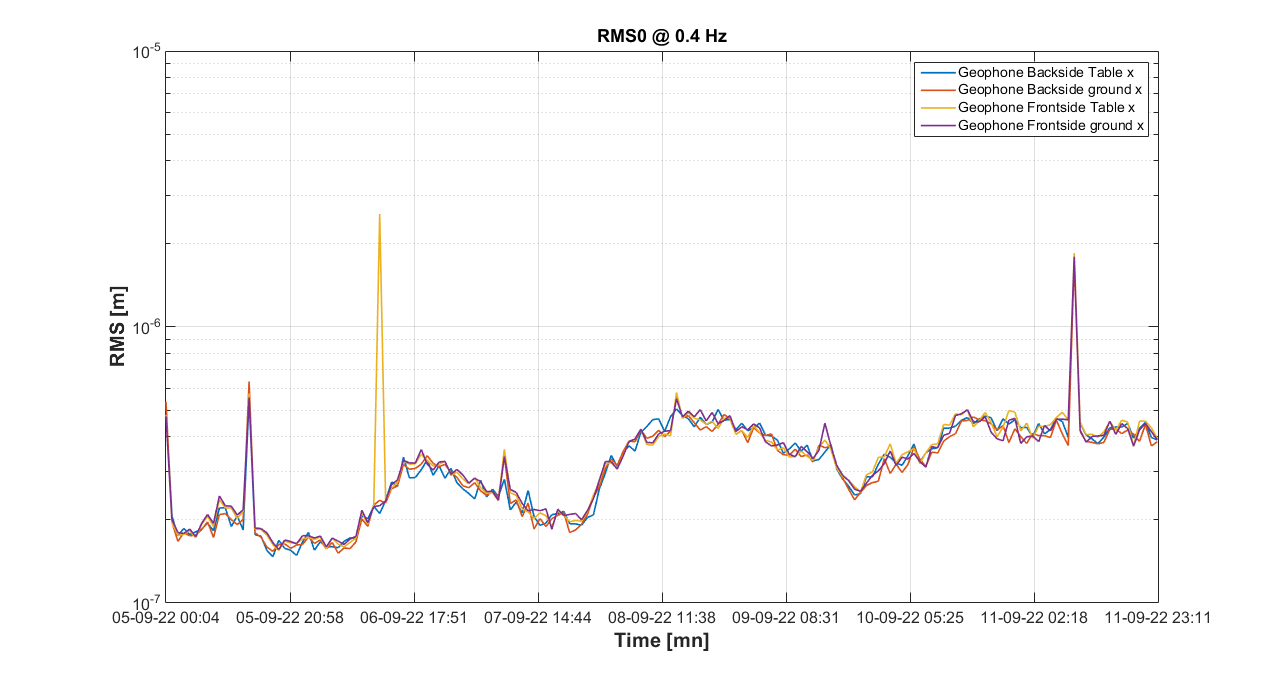Click the y-axis label RMS [m]
Image resolution: width=1280 pixels, height=677 pixels.
(x=118, y=327)
